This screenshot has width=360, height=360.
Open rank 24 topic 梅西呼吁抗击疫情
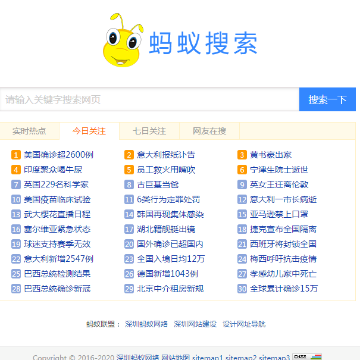(x=283, y=259)
